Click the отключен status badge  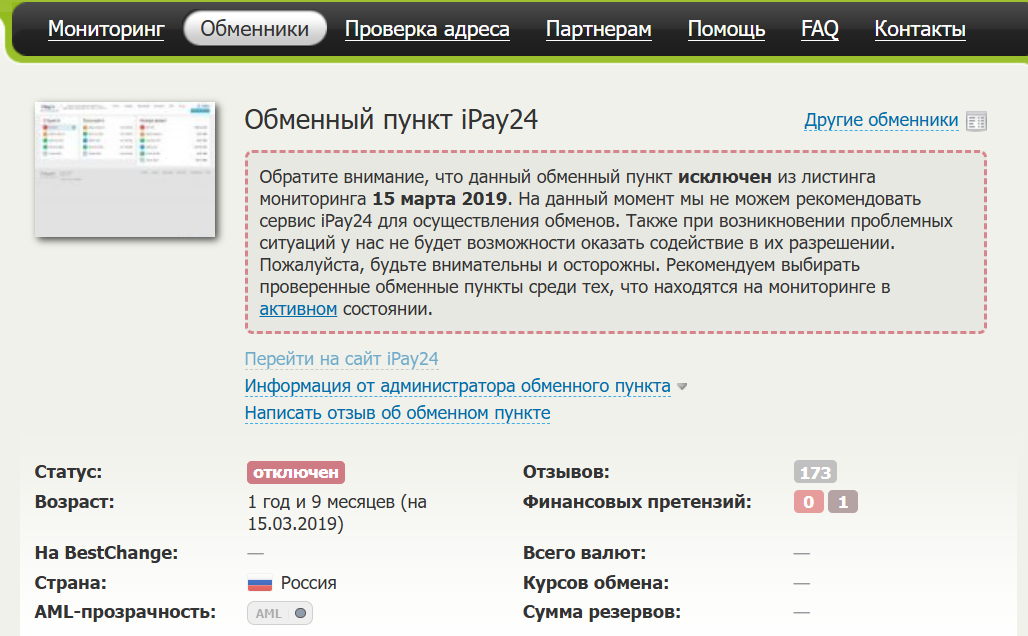(x=296, y=472)
